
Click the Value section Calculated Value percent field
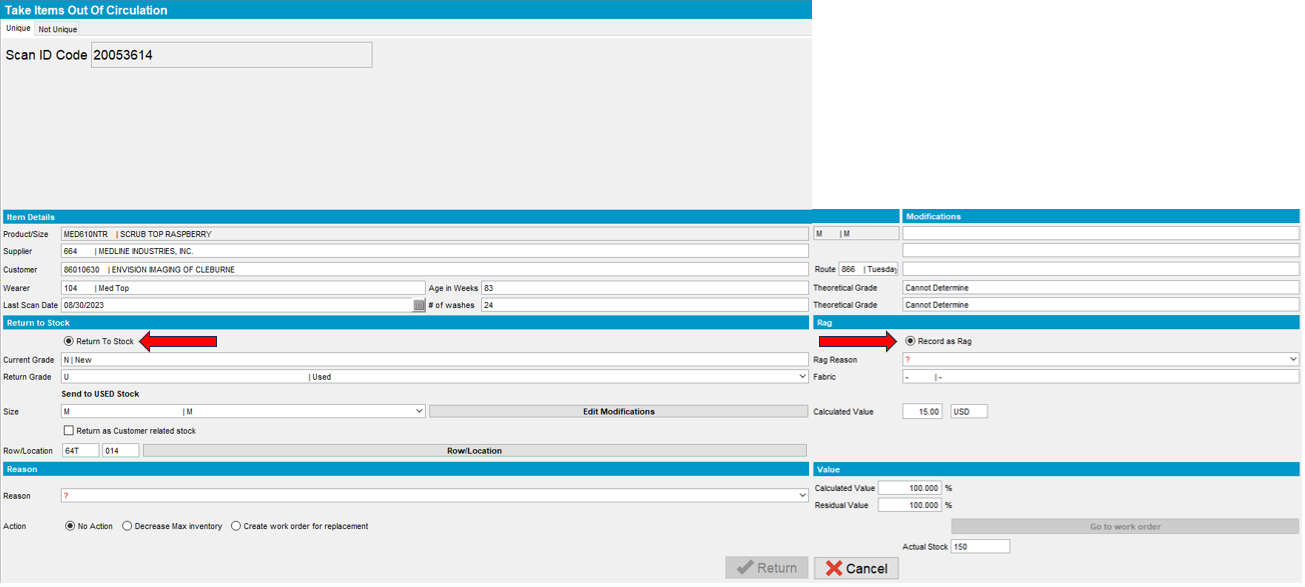click(x=910, y=488)
